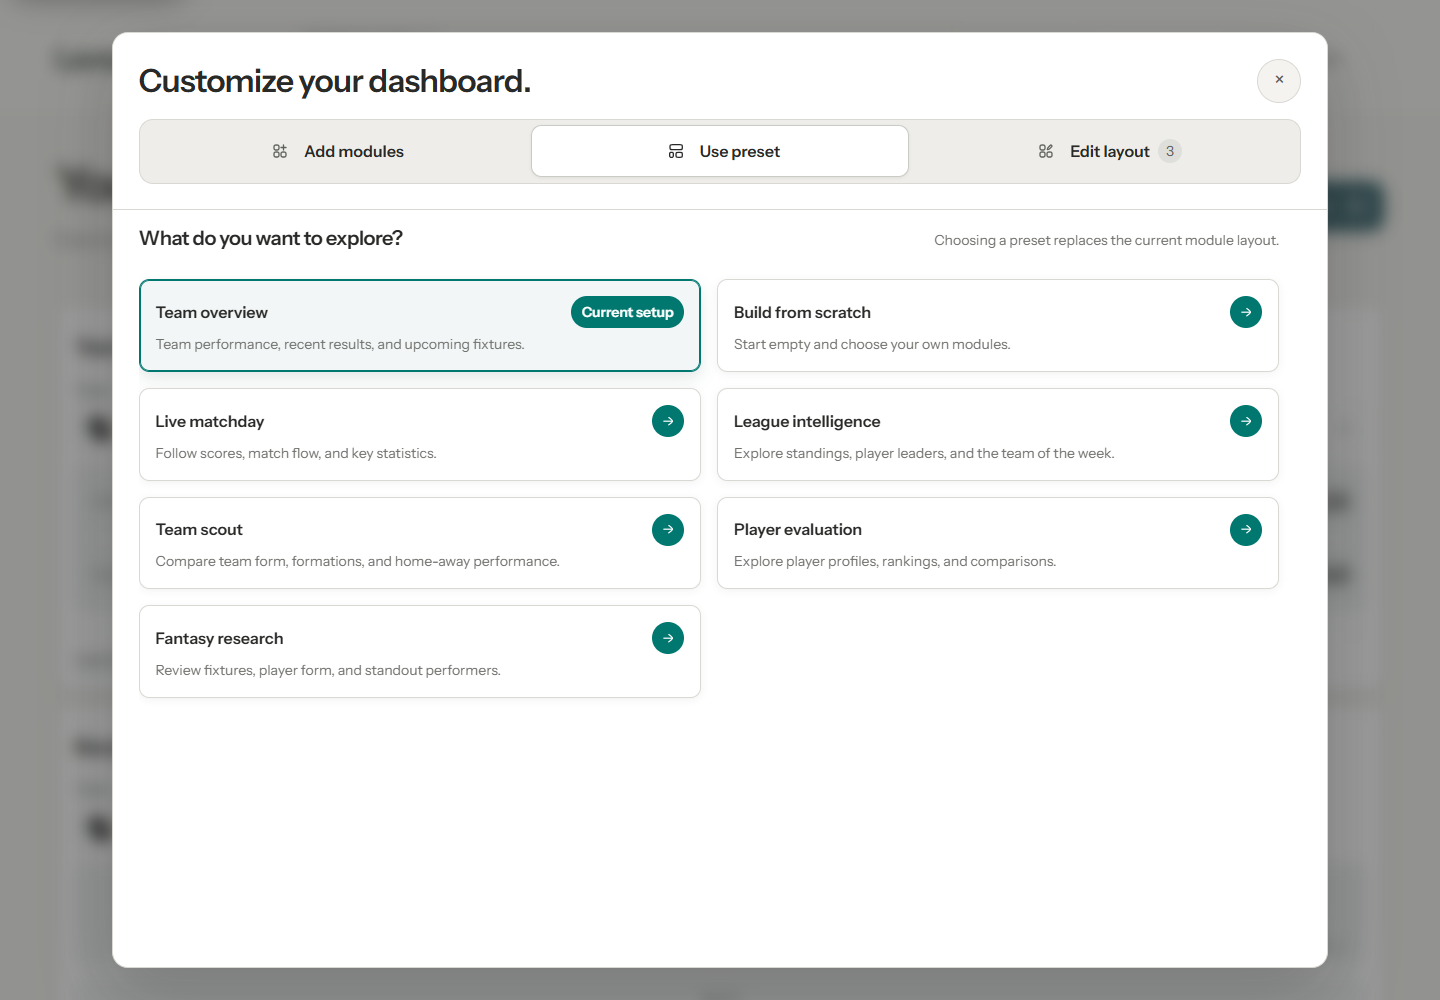Click the 3 badge on Edit layout
This screenshot has width=1440, height=1000.
tap(1170, 151)
